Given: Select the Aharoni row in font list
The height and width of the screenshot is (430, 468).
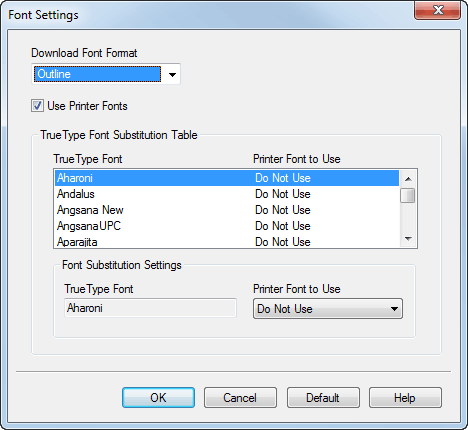Looking at the screenshot, I should coord(227,178).
